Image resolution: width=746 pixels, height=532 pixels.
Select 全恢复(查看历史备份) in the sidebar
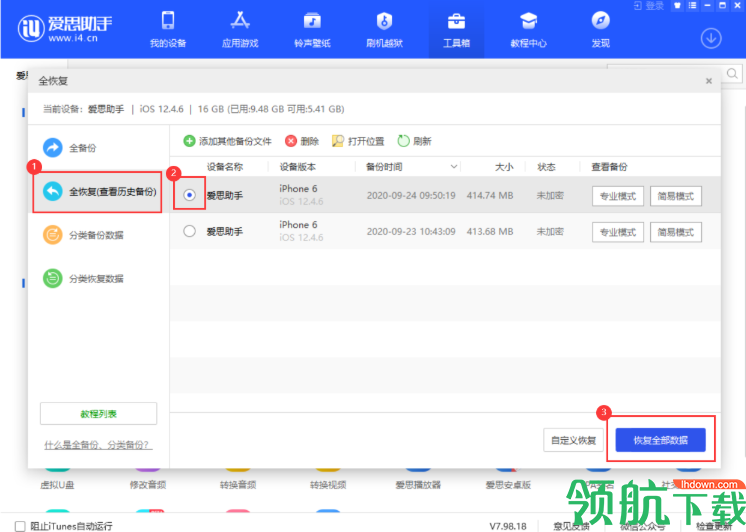97,192
